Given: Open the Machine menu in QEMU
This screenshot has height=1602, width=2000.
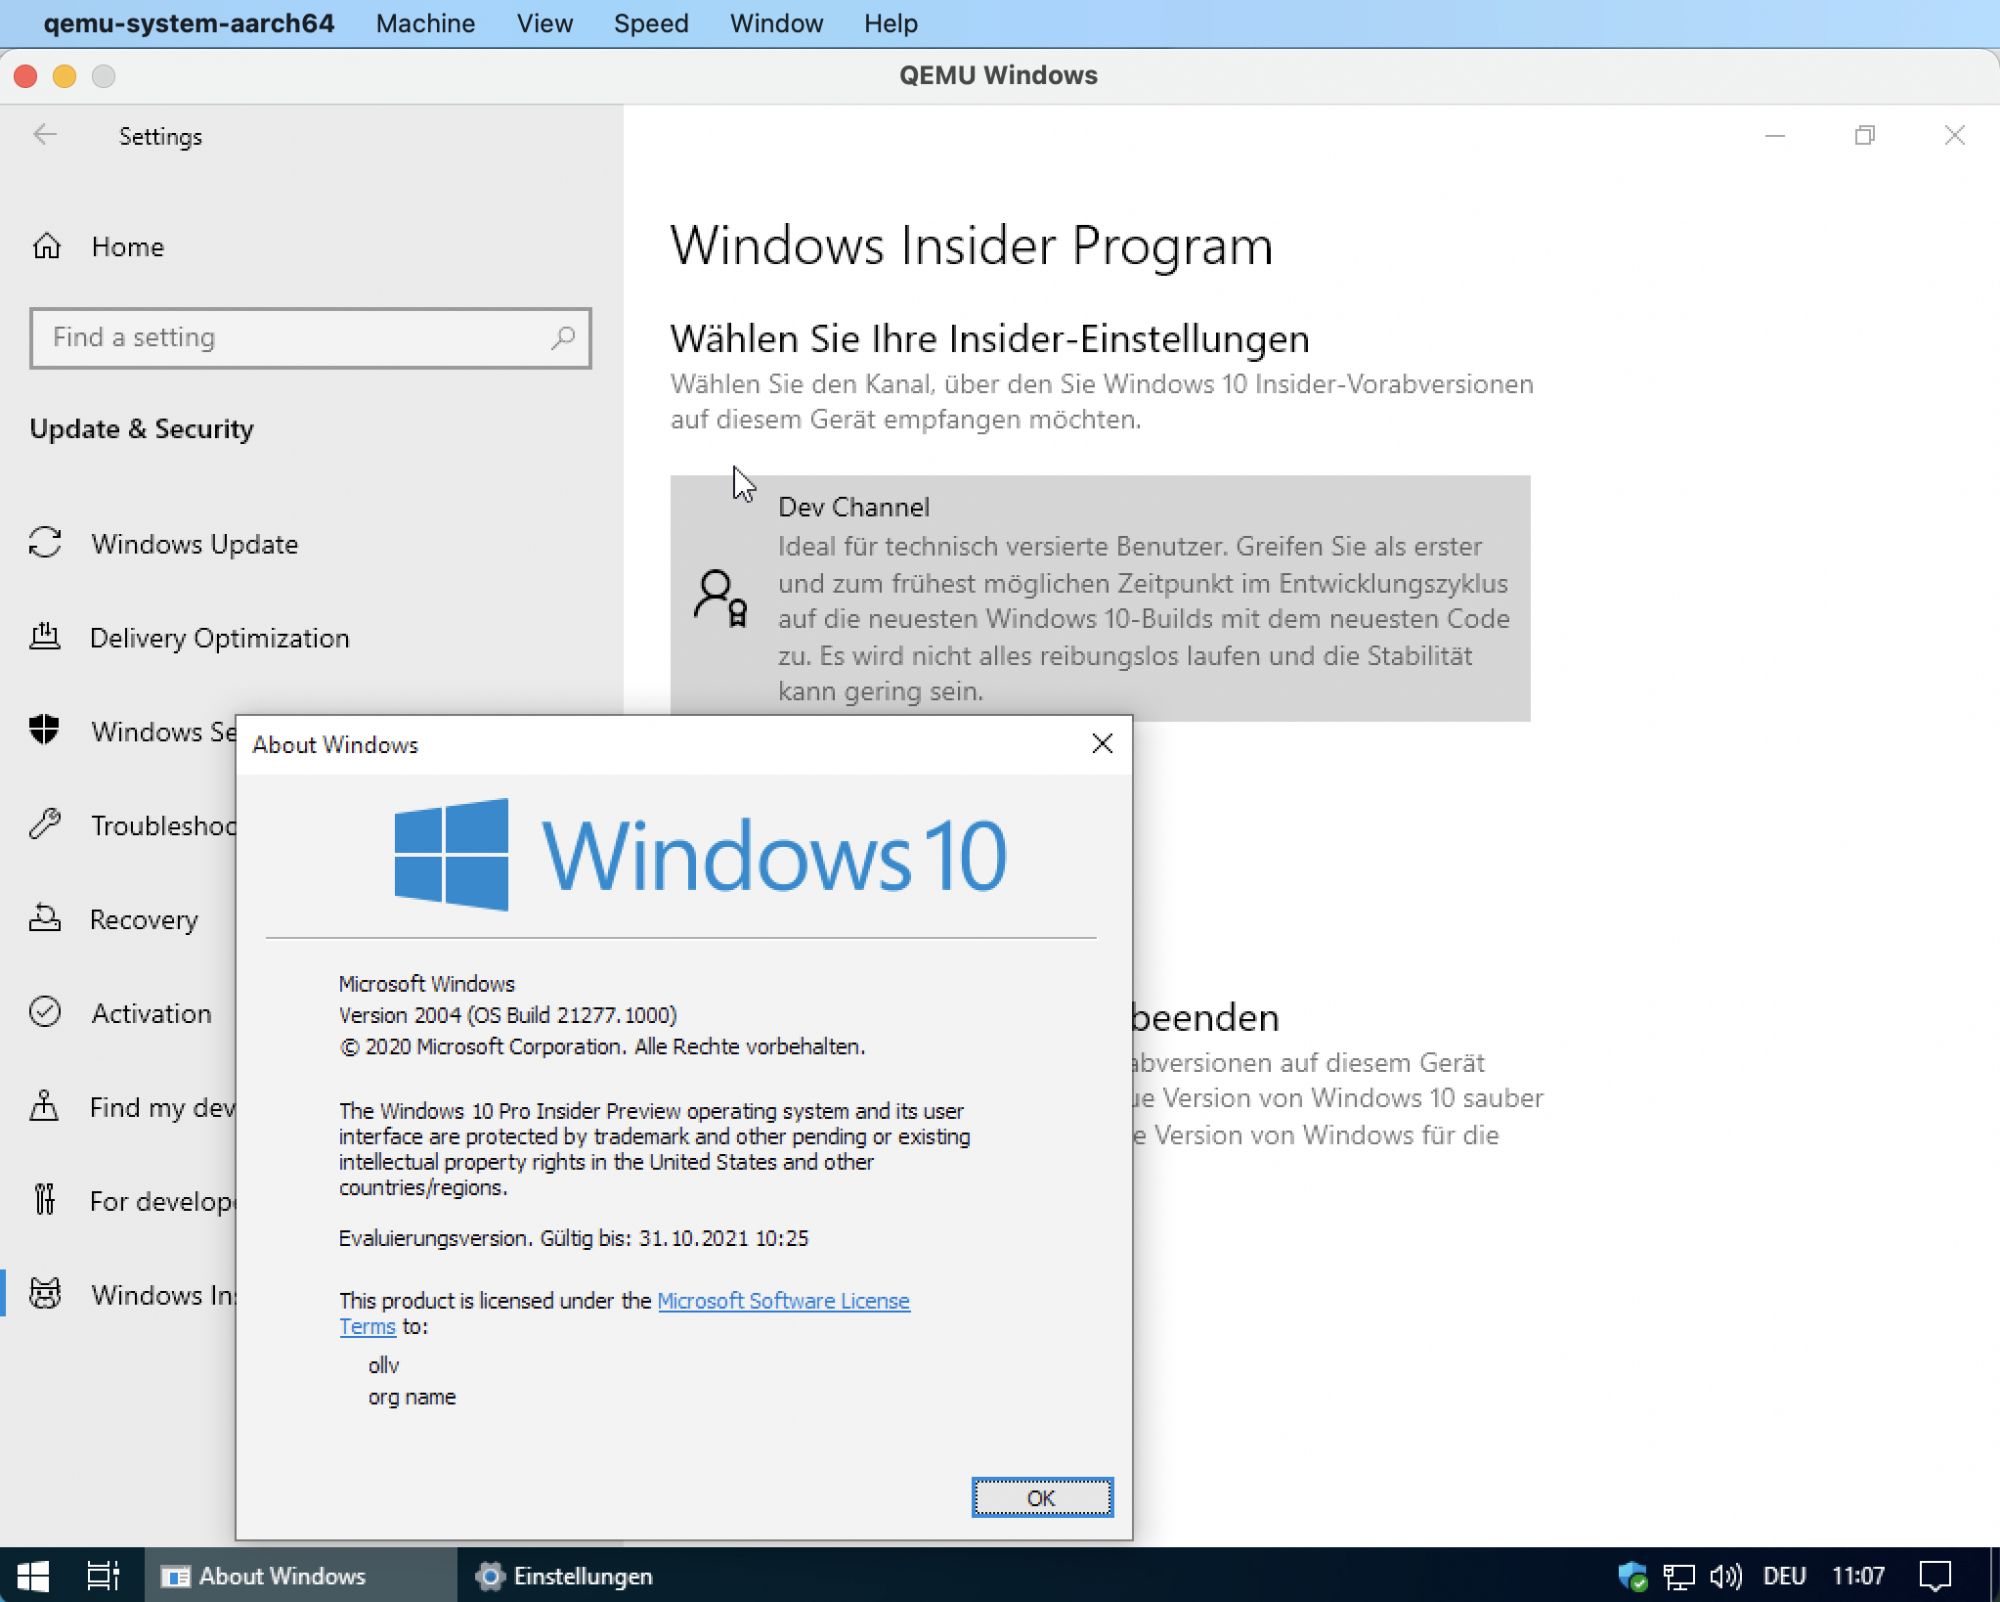Looking at the screenshot, I should click(x=425, y=23).
